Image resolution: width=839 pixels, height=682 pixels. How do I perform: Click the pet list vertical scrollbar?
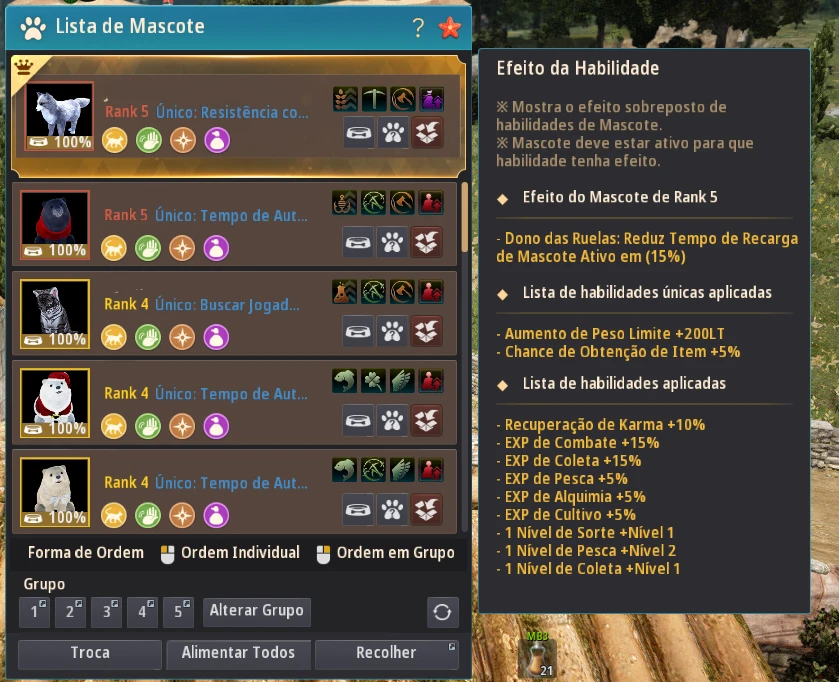[x=464, y=218]
